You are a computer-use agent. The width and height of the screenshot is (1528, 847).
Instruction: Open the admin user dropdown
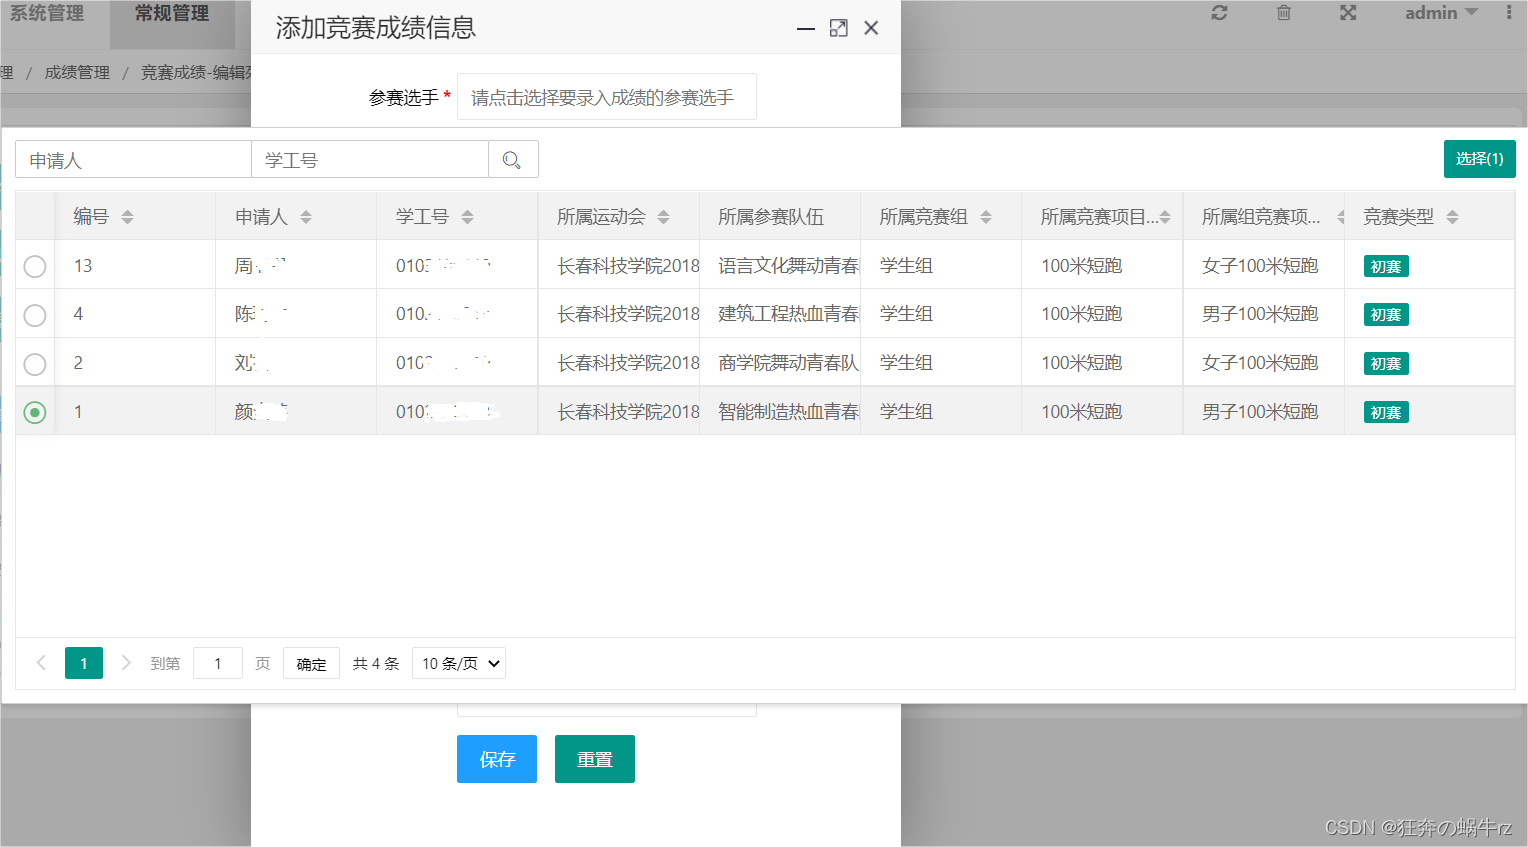pos(1441,13)
